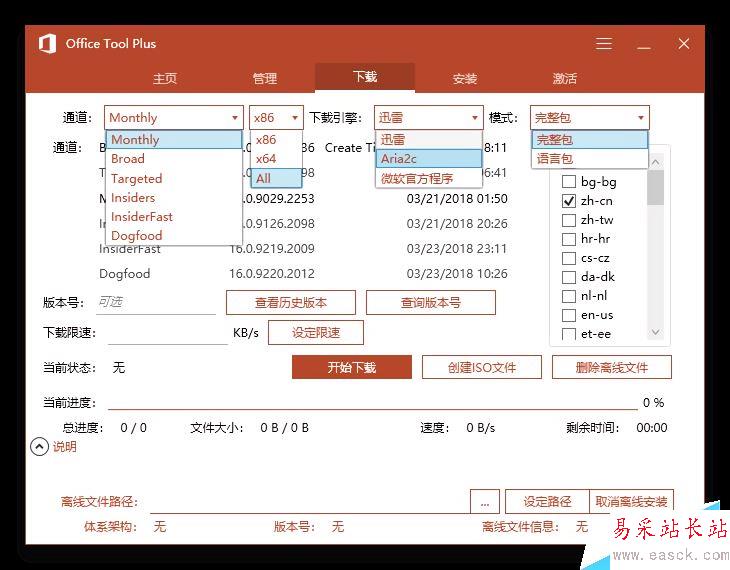Open the 下载 tab

pos(365,77)
